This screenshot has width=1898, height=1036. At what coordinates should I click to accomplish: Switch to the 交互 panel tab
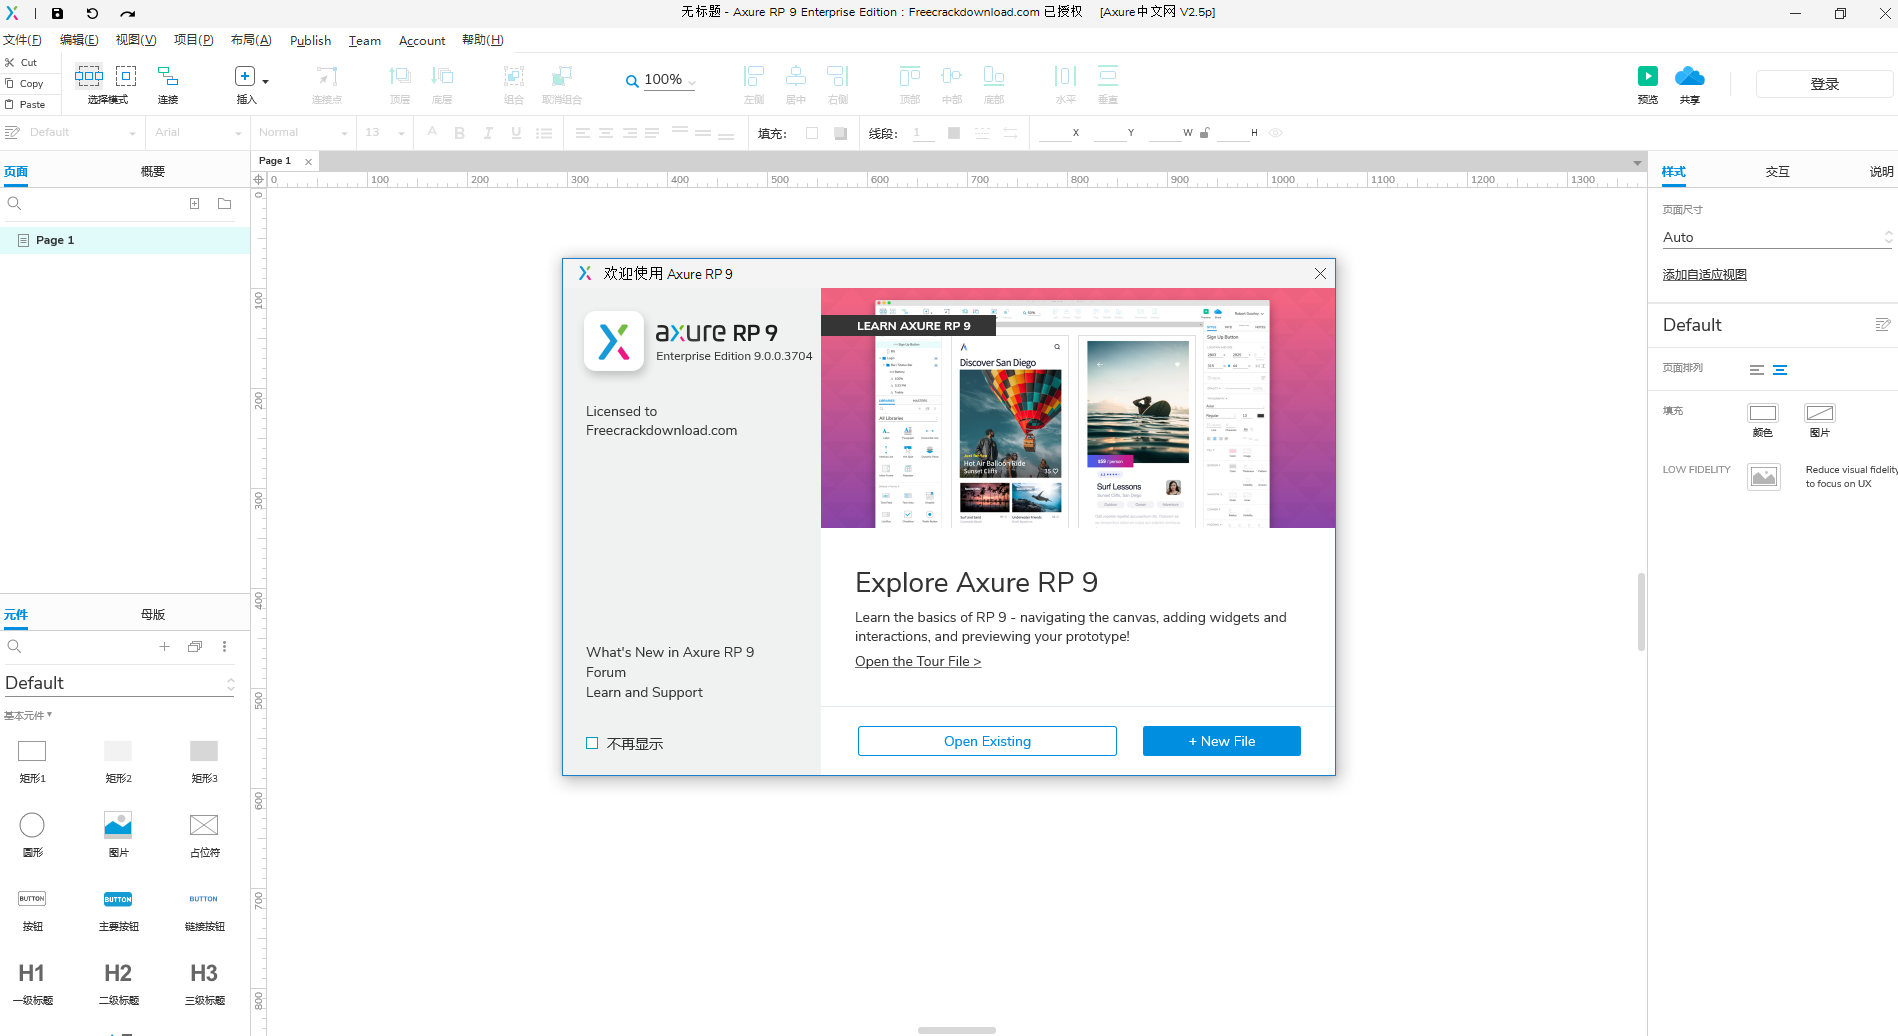click(x=1778, y=171)
